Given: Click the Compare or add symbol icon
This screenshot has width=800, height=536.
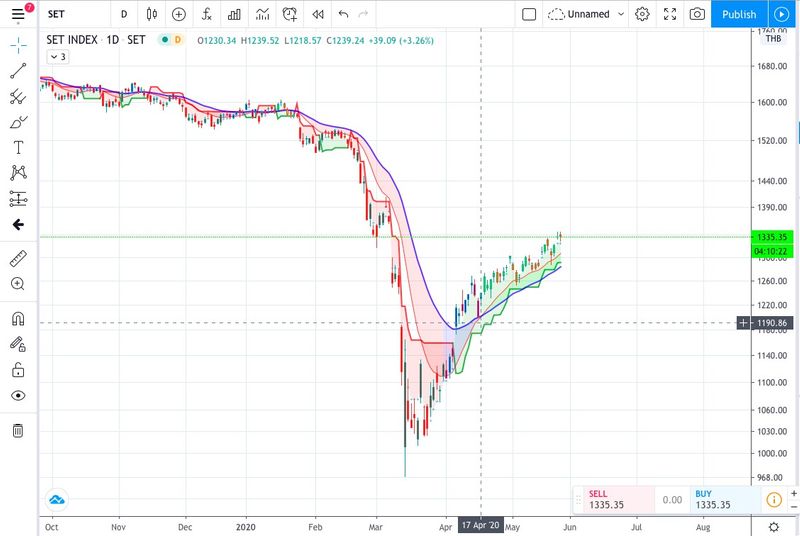Looking at the screenshot, I should point(178,15).
